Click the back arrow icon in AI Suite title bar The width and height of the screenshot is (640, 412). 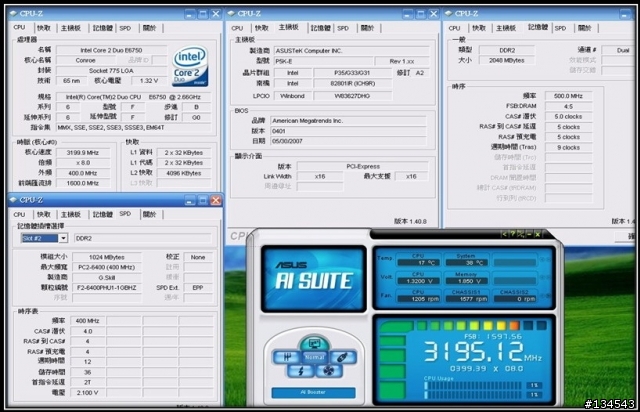click(504, 234)
